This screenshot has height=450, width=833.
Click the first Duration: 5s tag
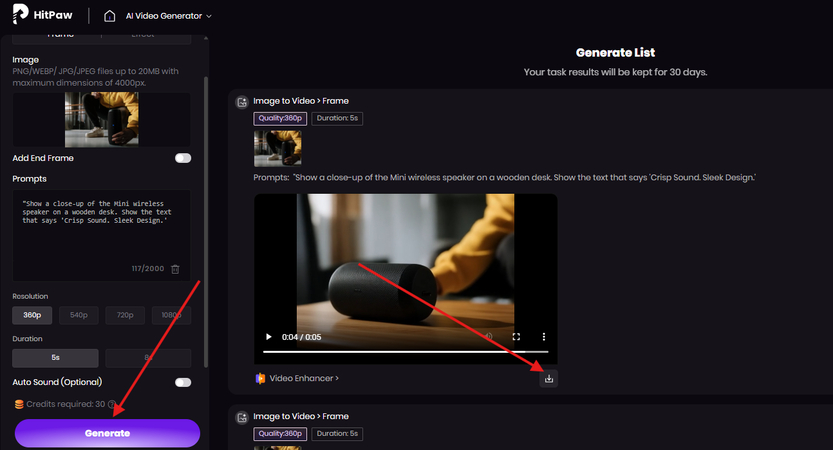[x=337, y=118]
